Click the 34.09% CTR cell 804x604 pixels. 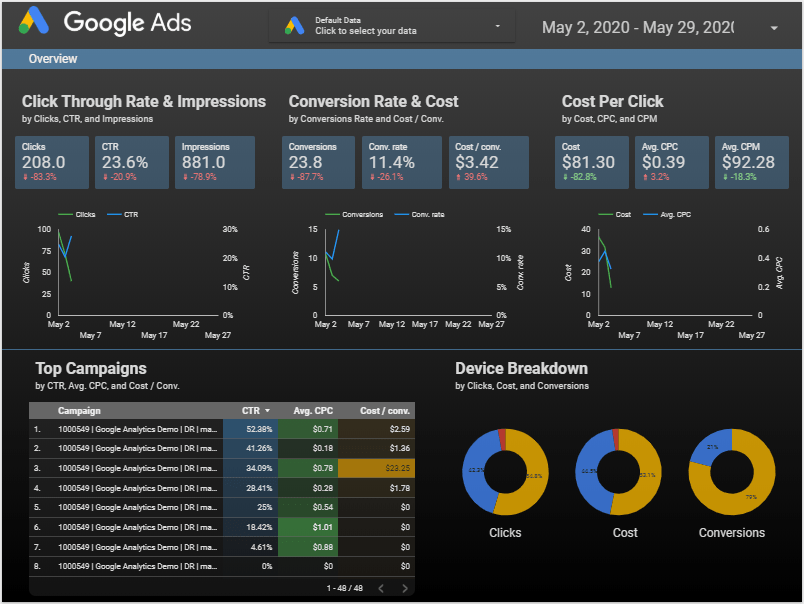click(250, 468)
